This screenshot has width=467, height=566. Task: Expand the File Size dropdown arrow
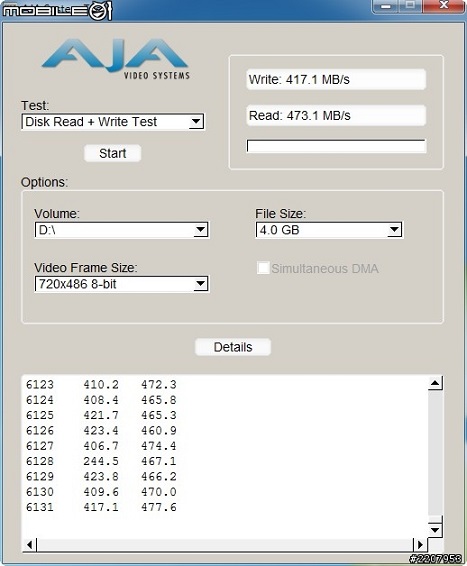click(394, 230)
